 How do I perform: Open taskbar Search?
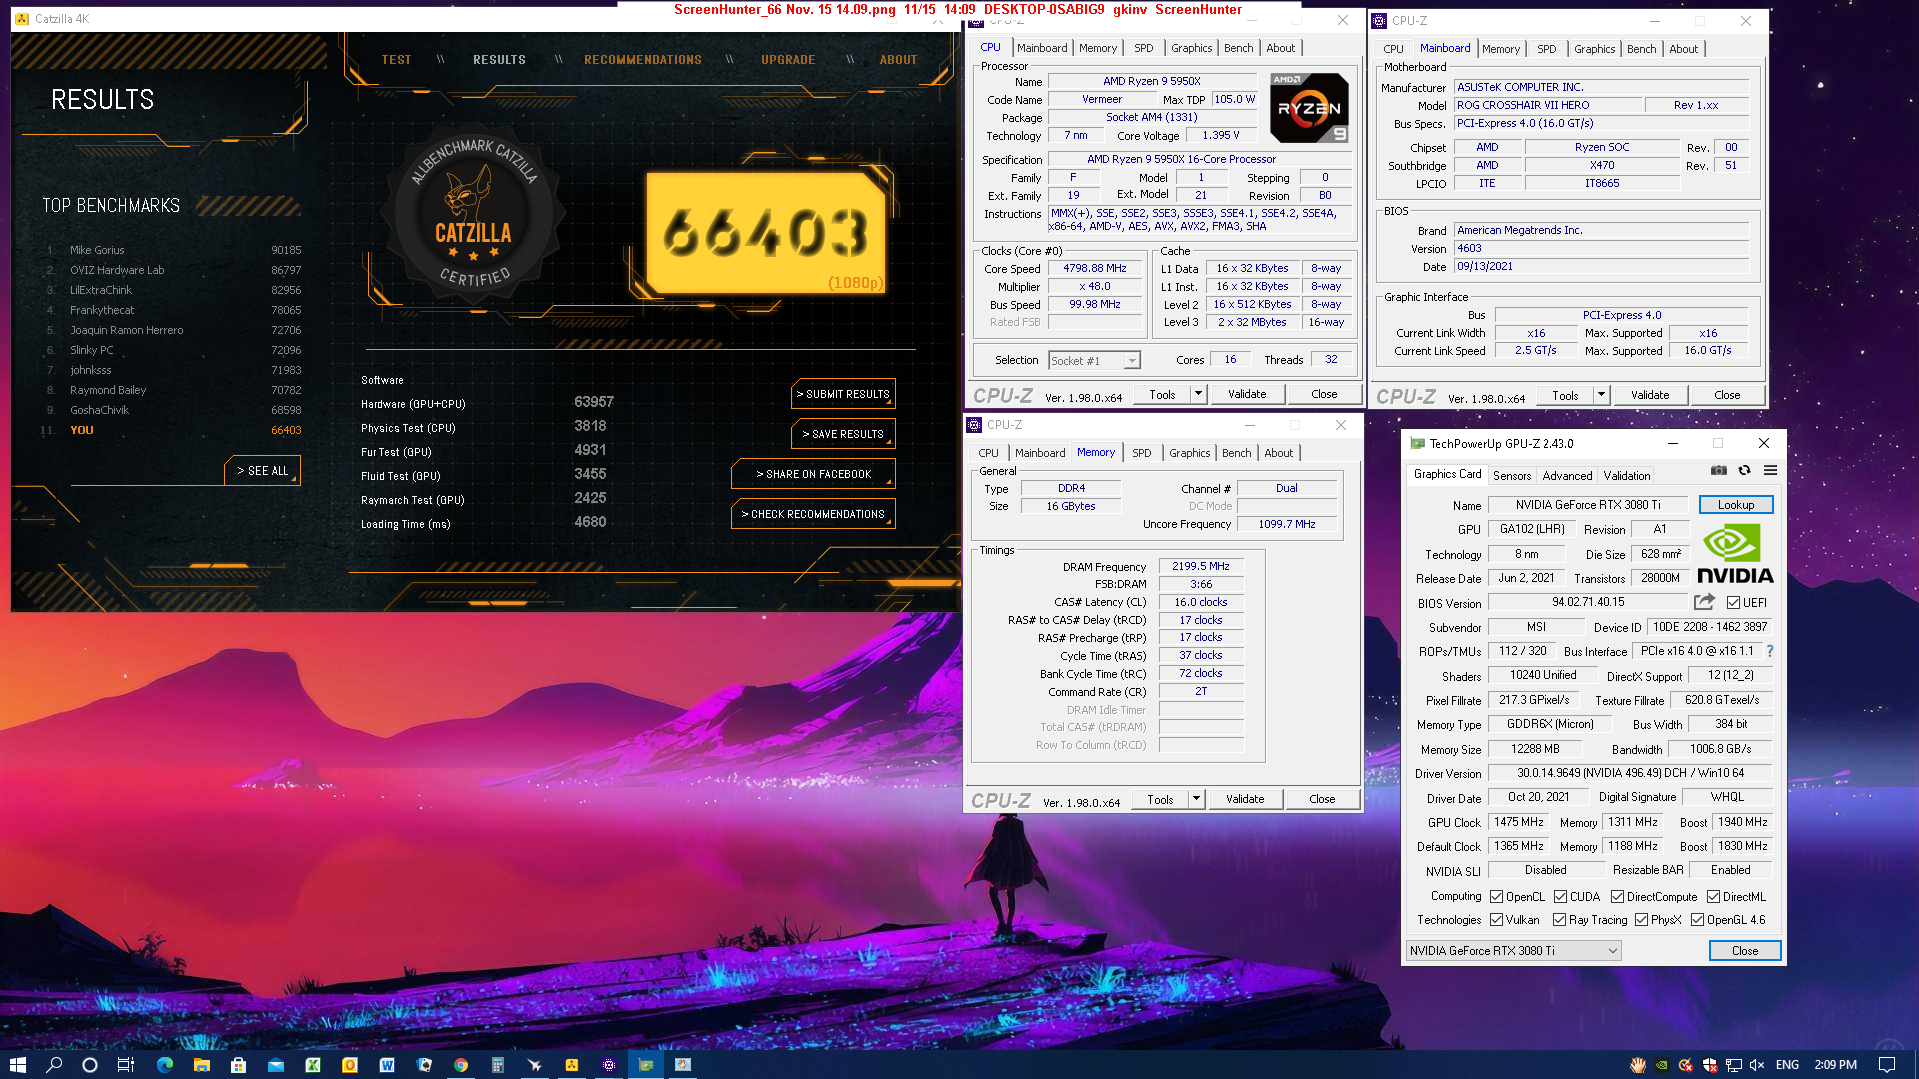click(54, 1065)
